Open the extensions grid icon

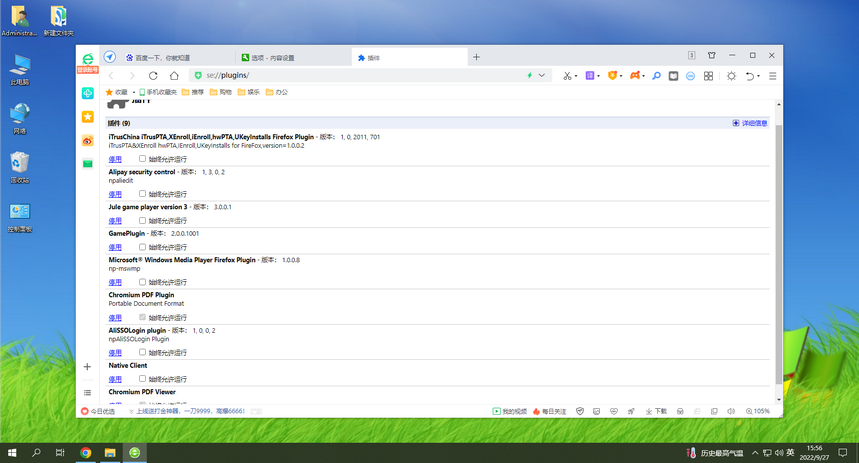pos(708,76)
